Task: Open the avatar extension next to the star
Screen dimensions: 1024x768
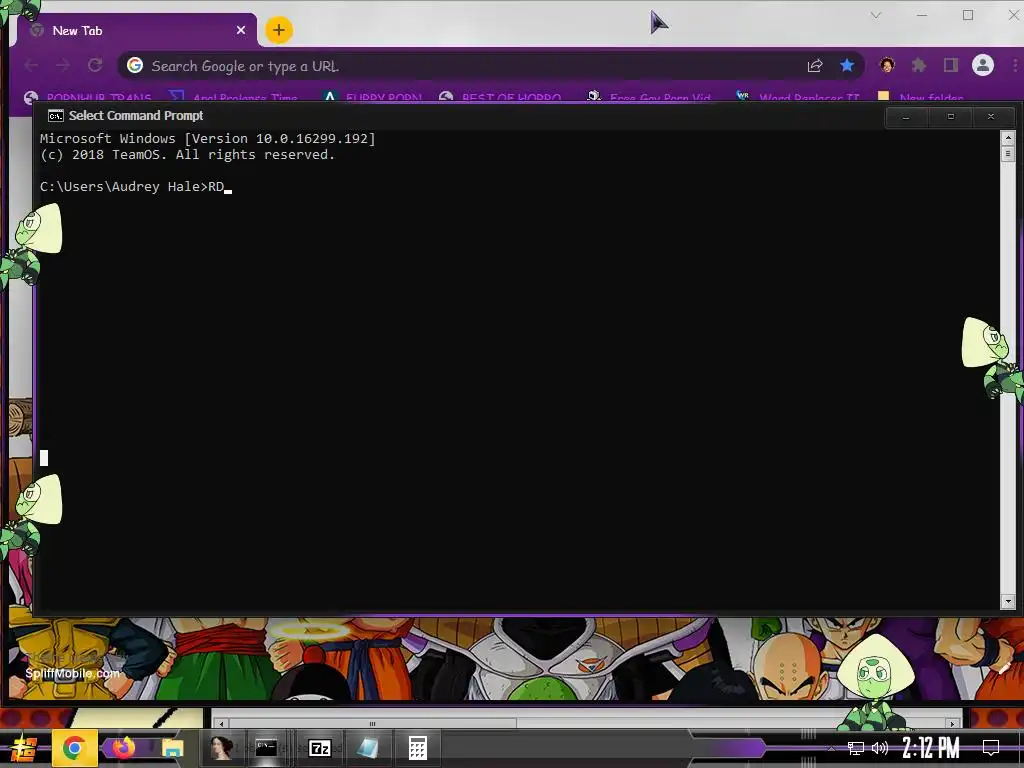Action: click(887, 65)
